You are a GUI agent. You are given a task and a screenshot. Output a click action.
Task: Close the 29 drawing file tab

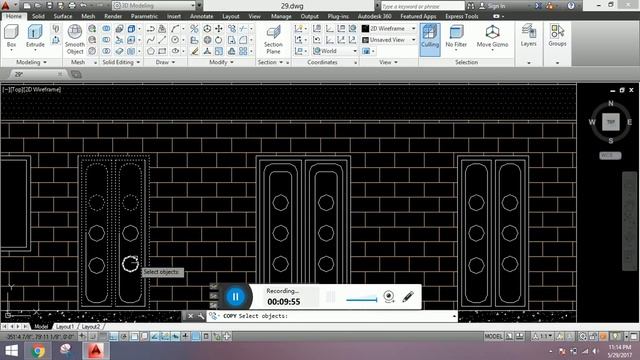[x=60, y=74]
